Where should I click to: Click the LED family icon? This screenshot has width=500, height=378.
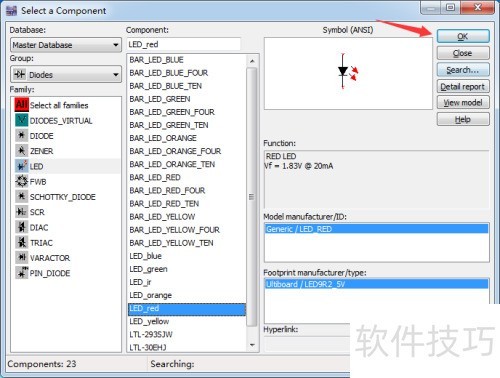[x=22, y=166]
